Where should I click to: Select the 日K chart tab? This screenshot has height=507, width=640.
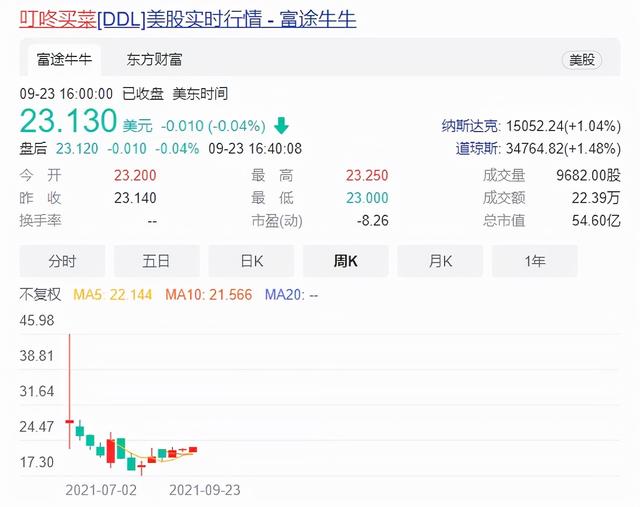(x=251, y=261)
